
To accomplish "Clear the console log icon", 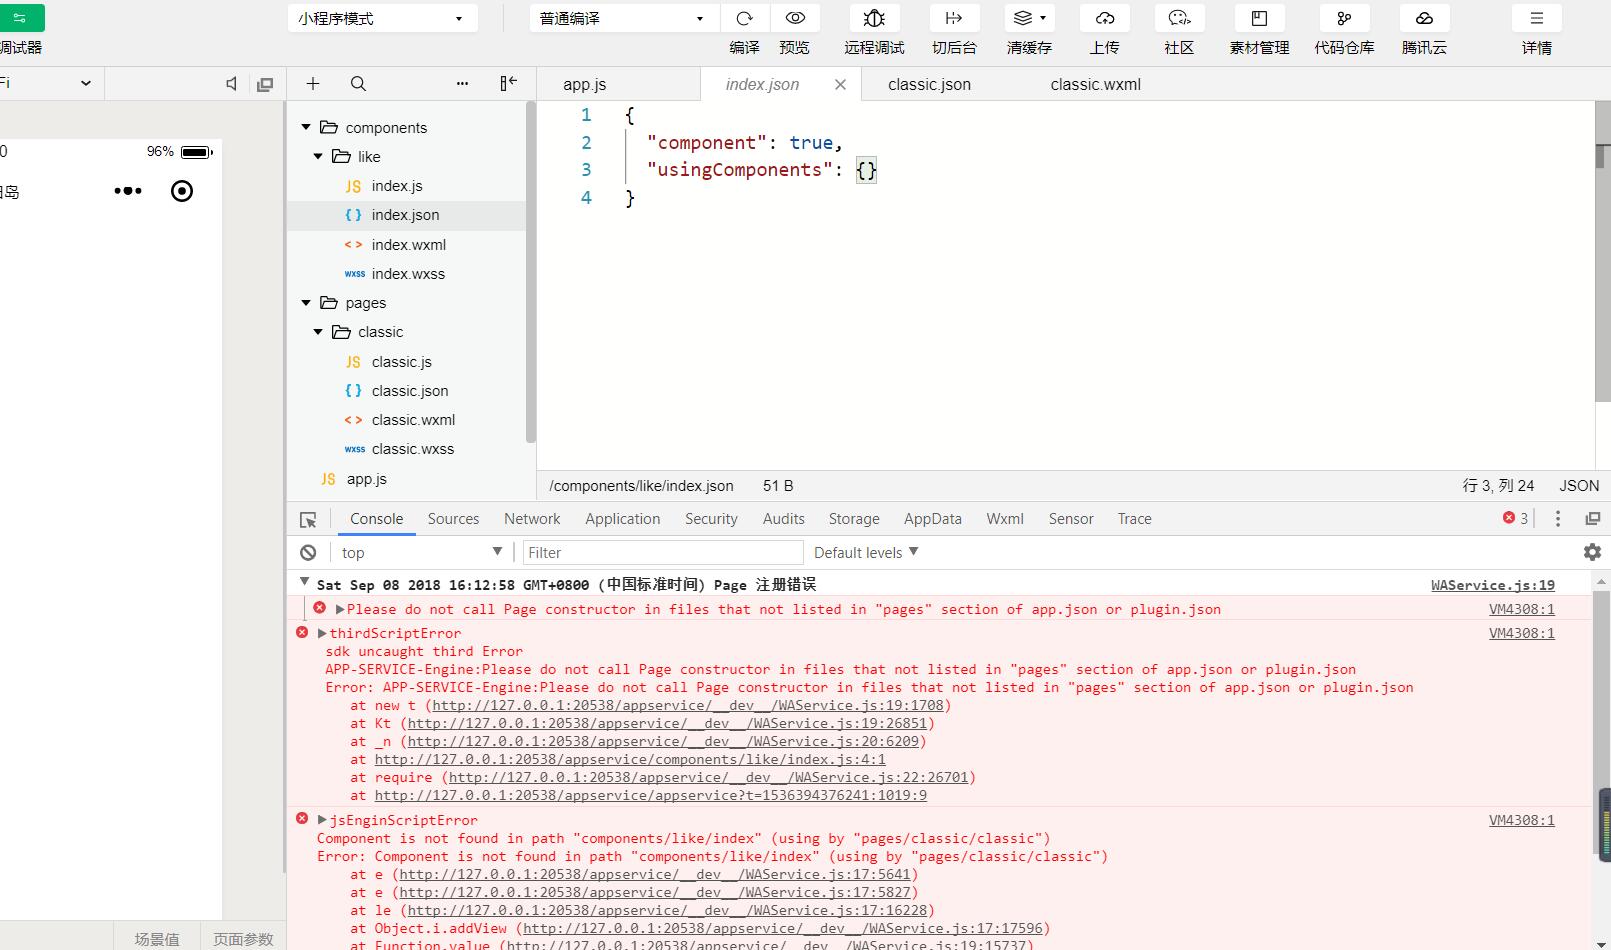I will point(308,553).
